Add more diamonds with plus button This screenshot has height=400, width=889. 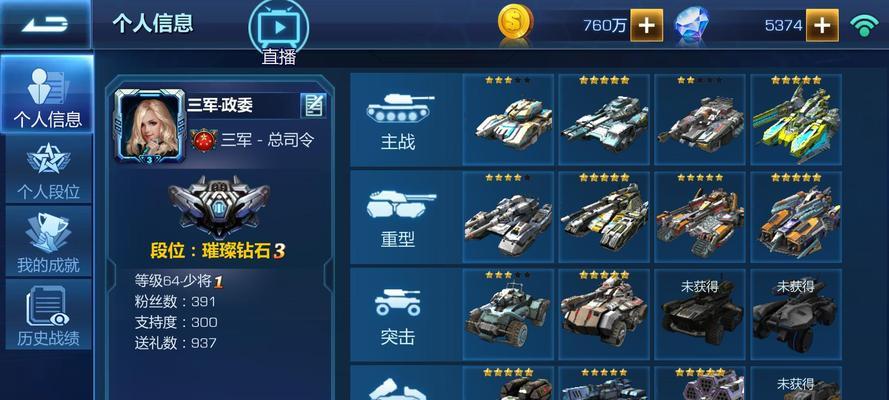(822, 25)
